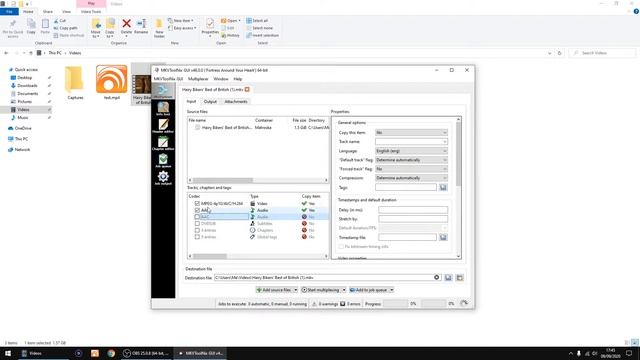This screenshot has width=640, height=360.
Task: Uncheck the first AAC audio track
Action: [197, 210]
